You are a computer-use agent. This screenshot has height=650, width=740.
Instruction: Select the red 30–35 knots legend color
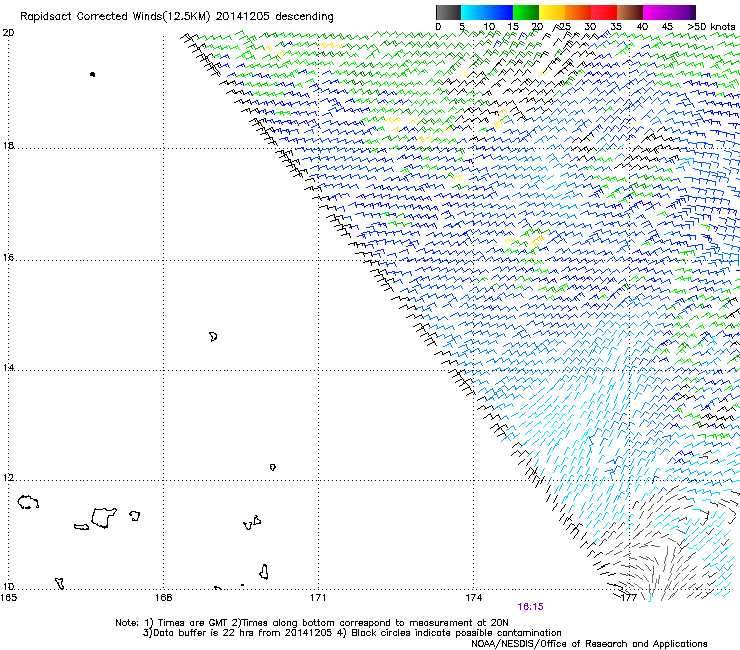click(604, 12)
